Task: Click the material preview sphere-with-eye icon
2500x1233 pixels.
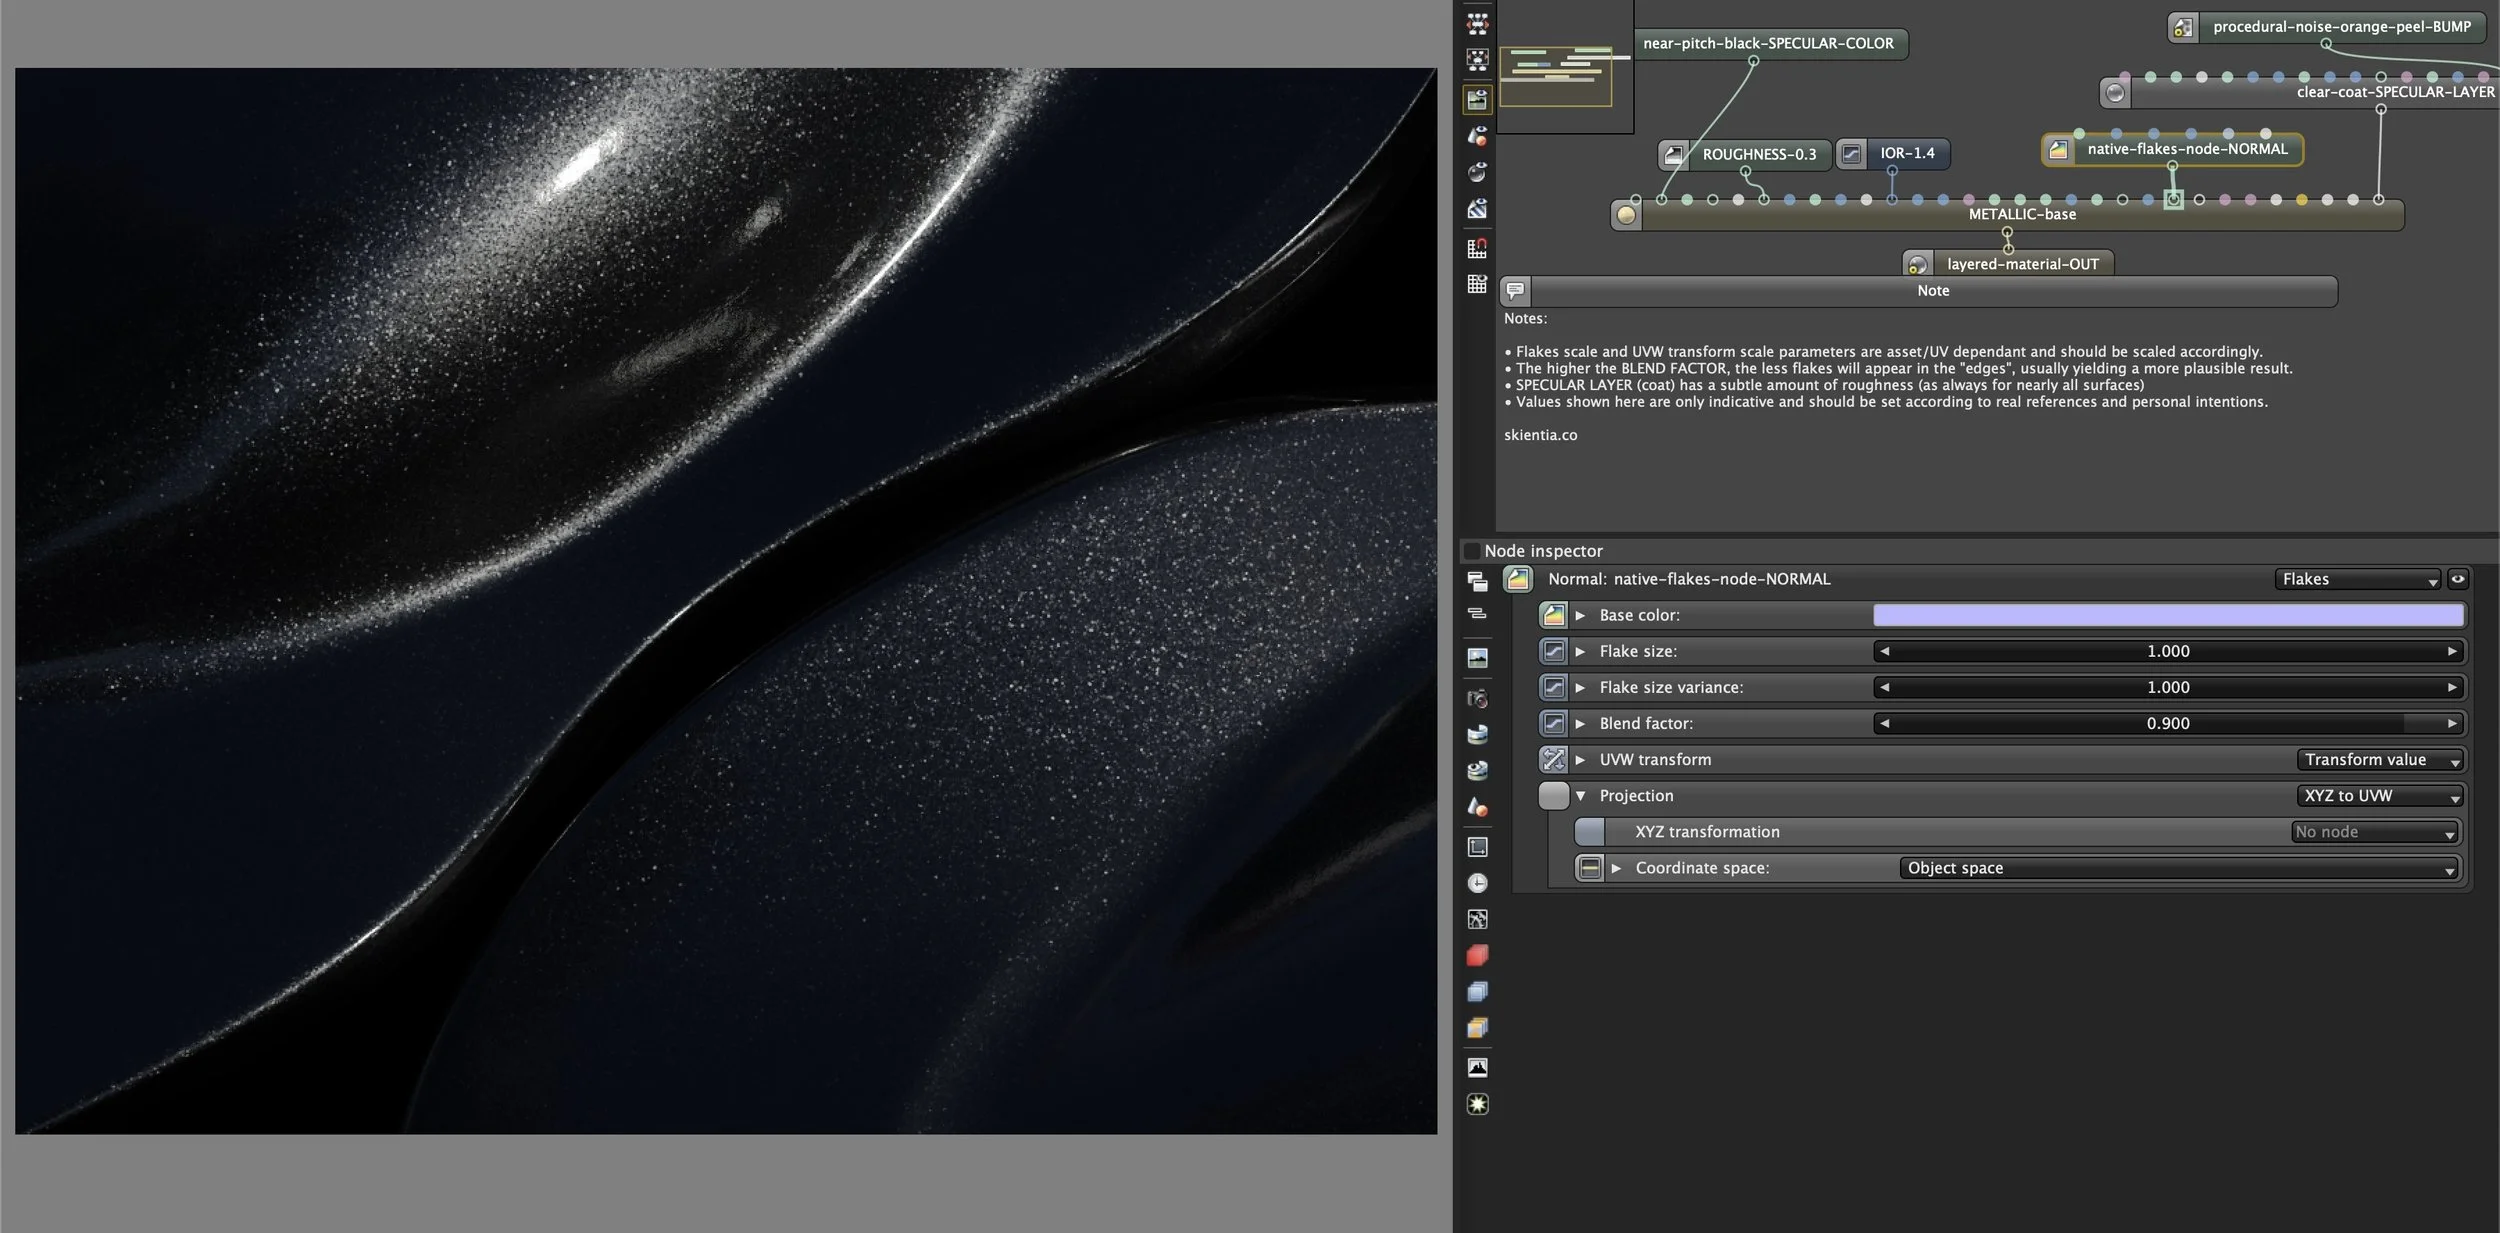Action: [1477, 171]
